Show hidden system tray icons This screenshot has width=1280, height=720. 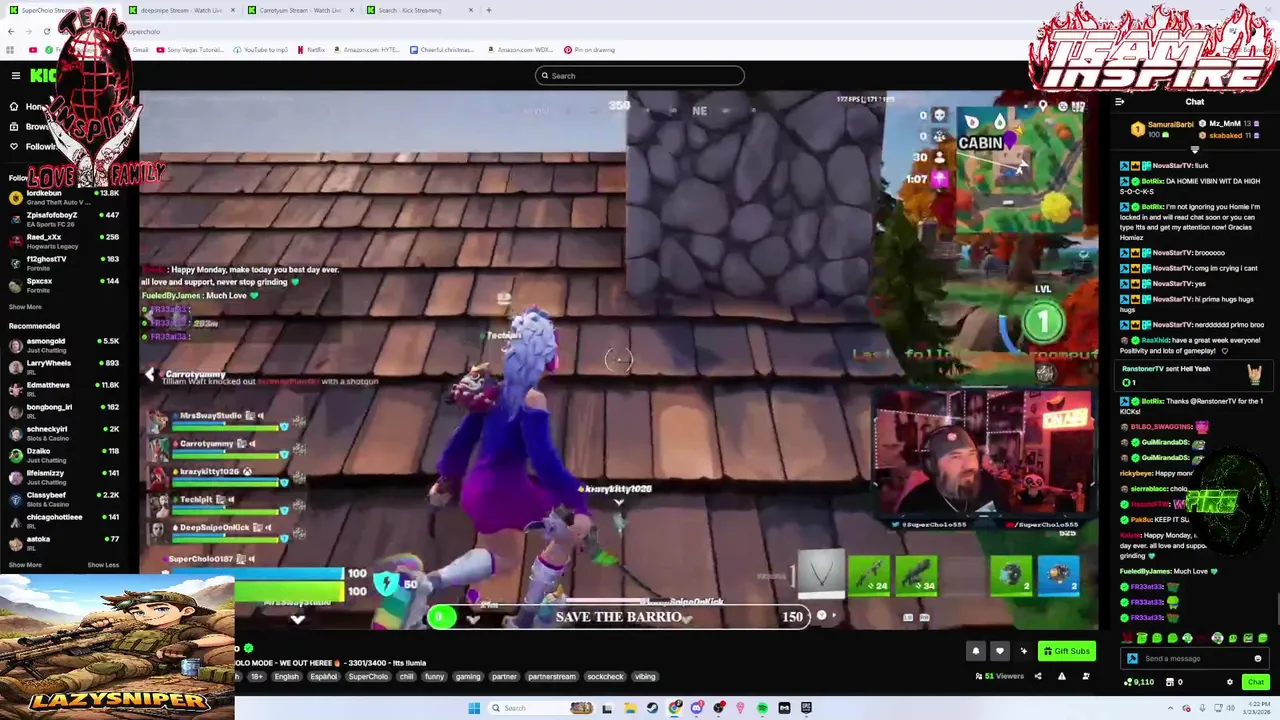click(1170, 708)
